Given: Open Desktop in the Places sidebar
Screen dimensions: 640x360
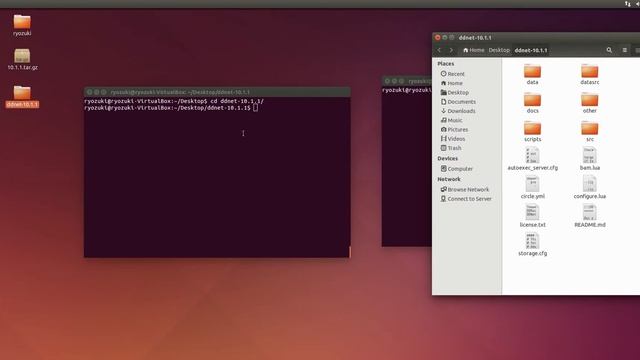Looking at the screenshot, I should tap(455, 93).
